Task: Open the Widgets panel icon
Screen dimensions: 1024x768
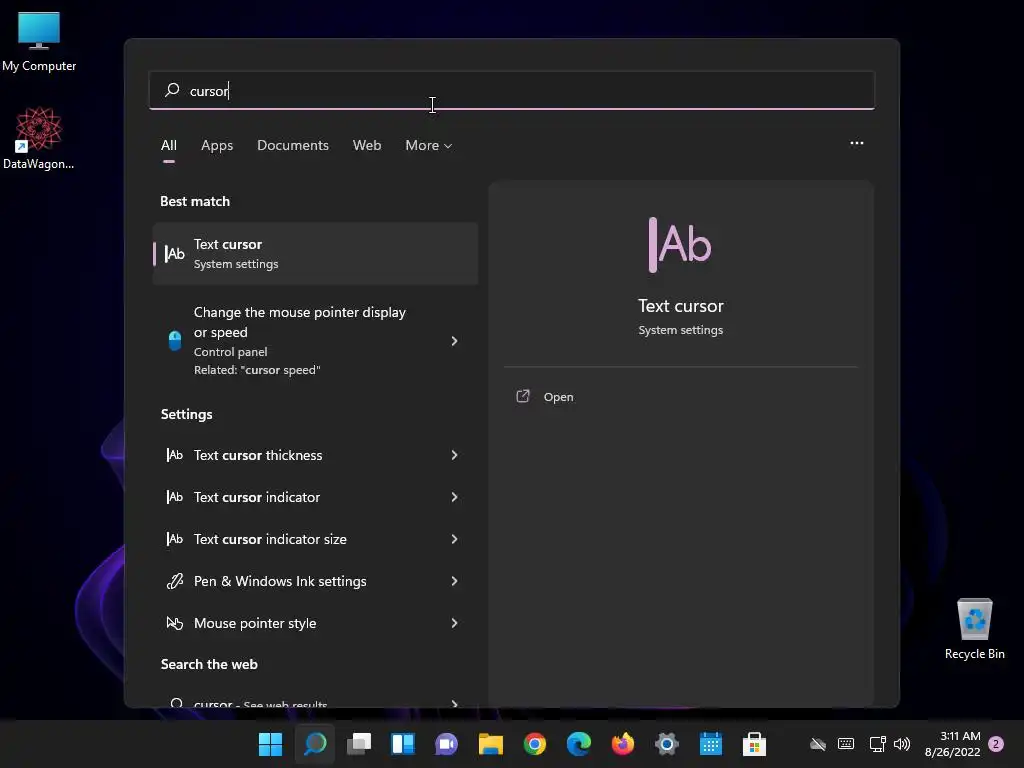Action: point(403,744)
